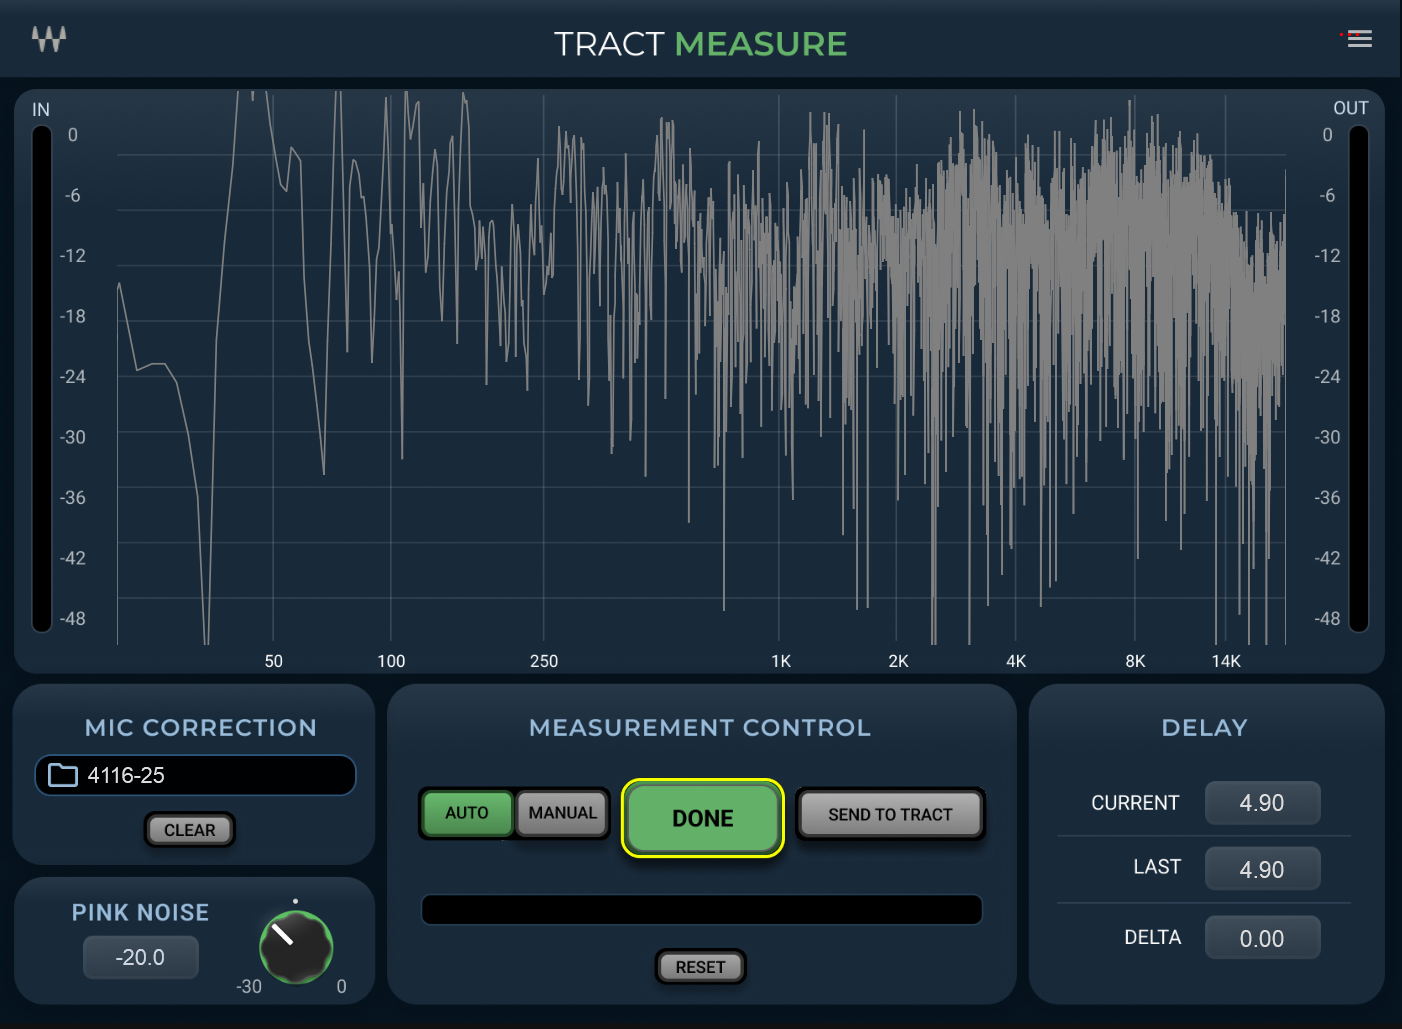The height and width of the screenshot is (1029, 1402).
Task: Click the DELAY panel heading
Action: (1205, 727)
